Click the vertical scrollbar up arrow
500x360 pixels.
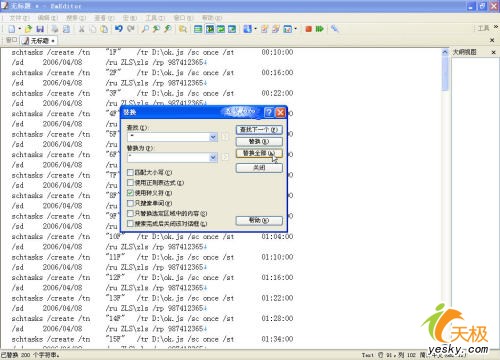coord(445,52)
